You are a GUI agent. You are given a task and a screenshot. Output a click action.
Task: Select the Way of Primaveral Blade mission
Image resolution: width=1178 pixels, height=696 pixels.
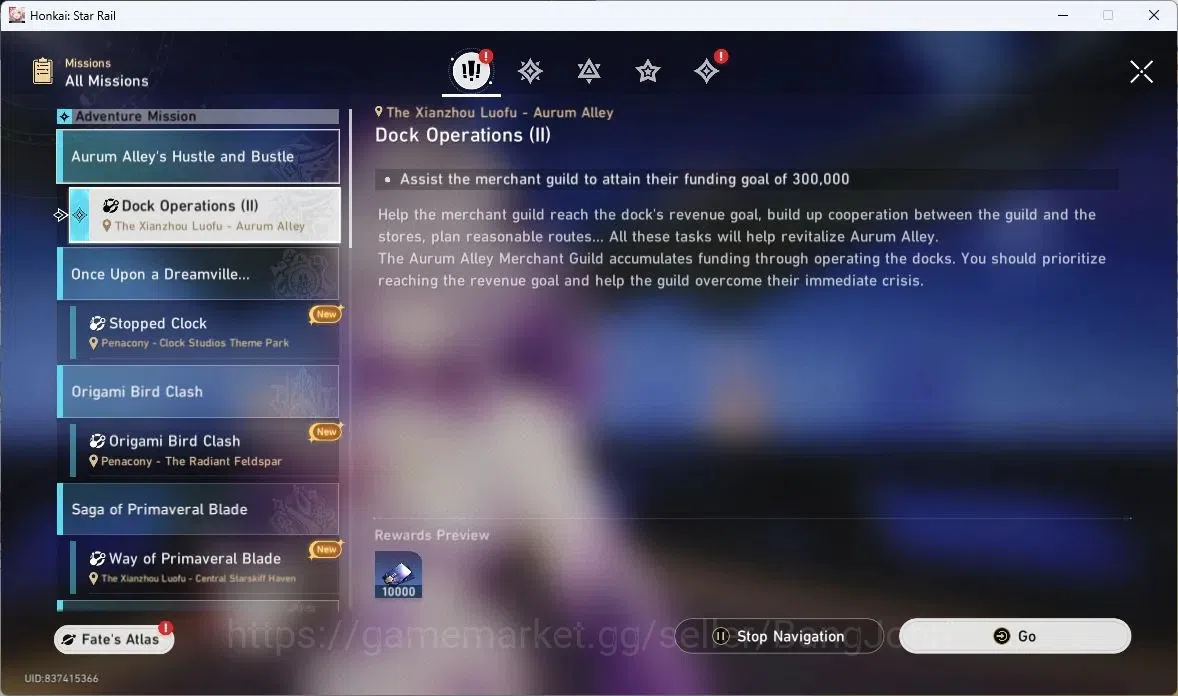pos(204,567)
